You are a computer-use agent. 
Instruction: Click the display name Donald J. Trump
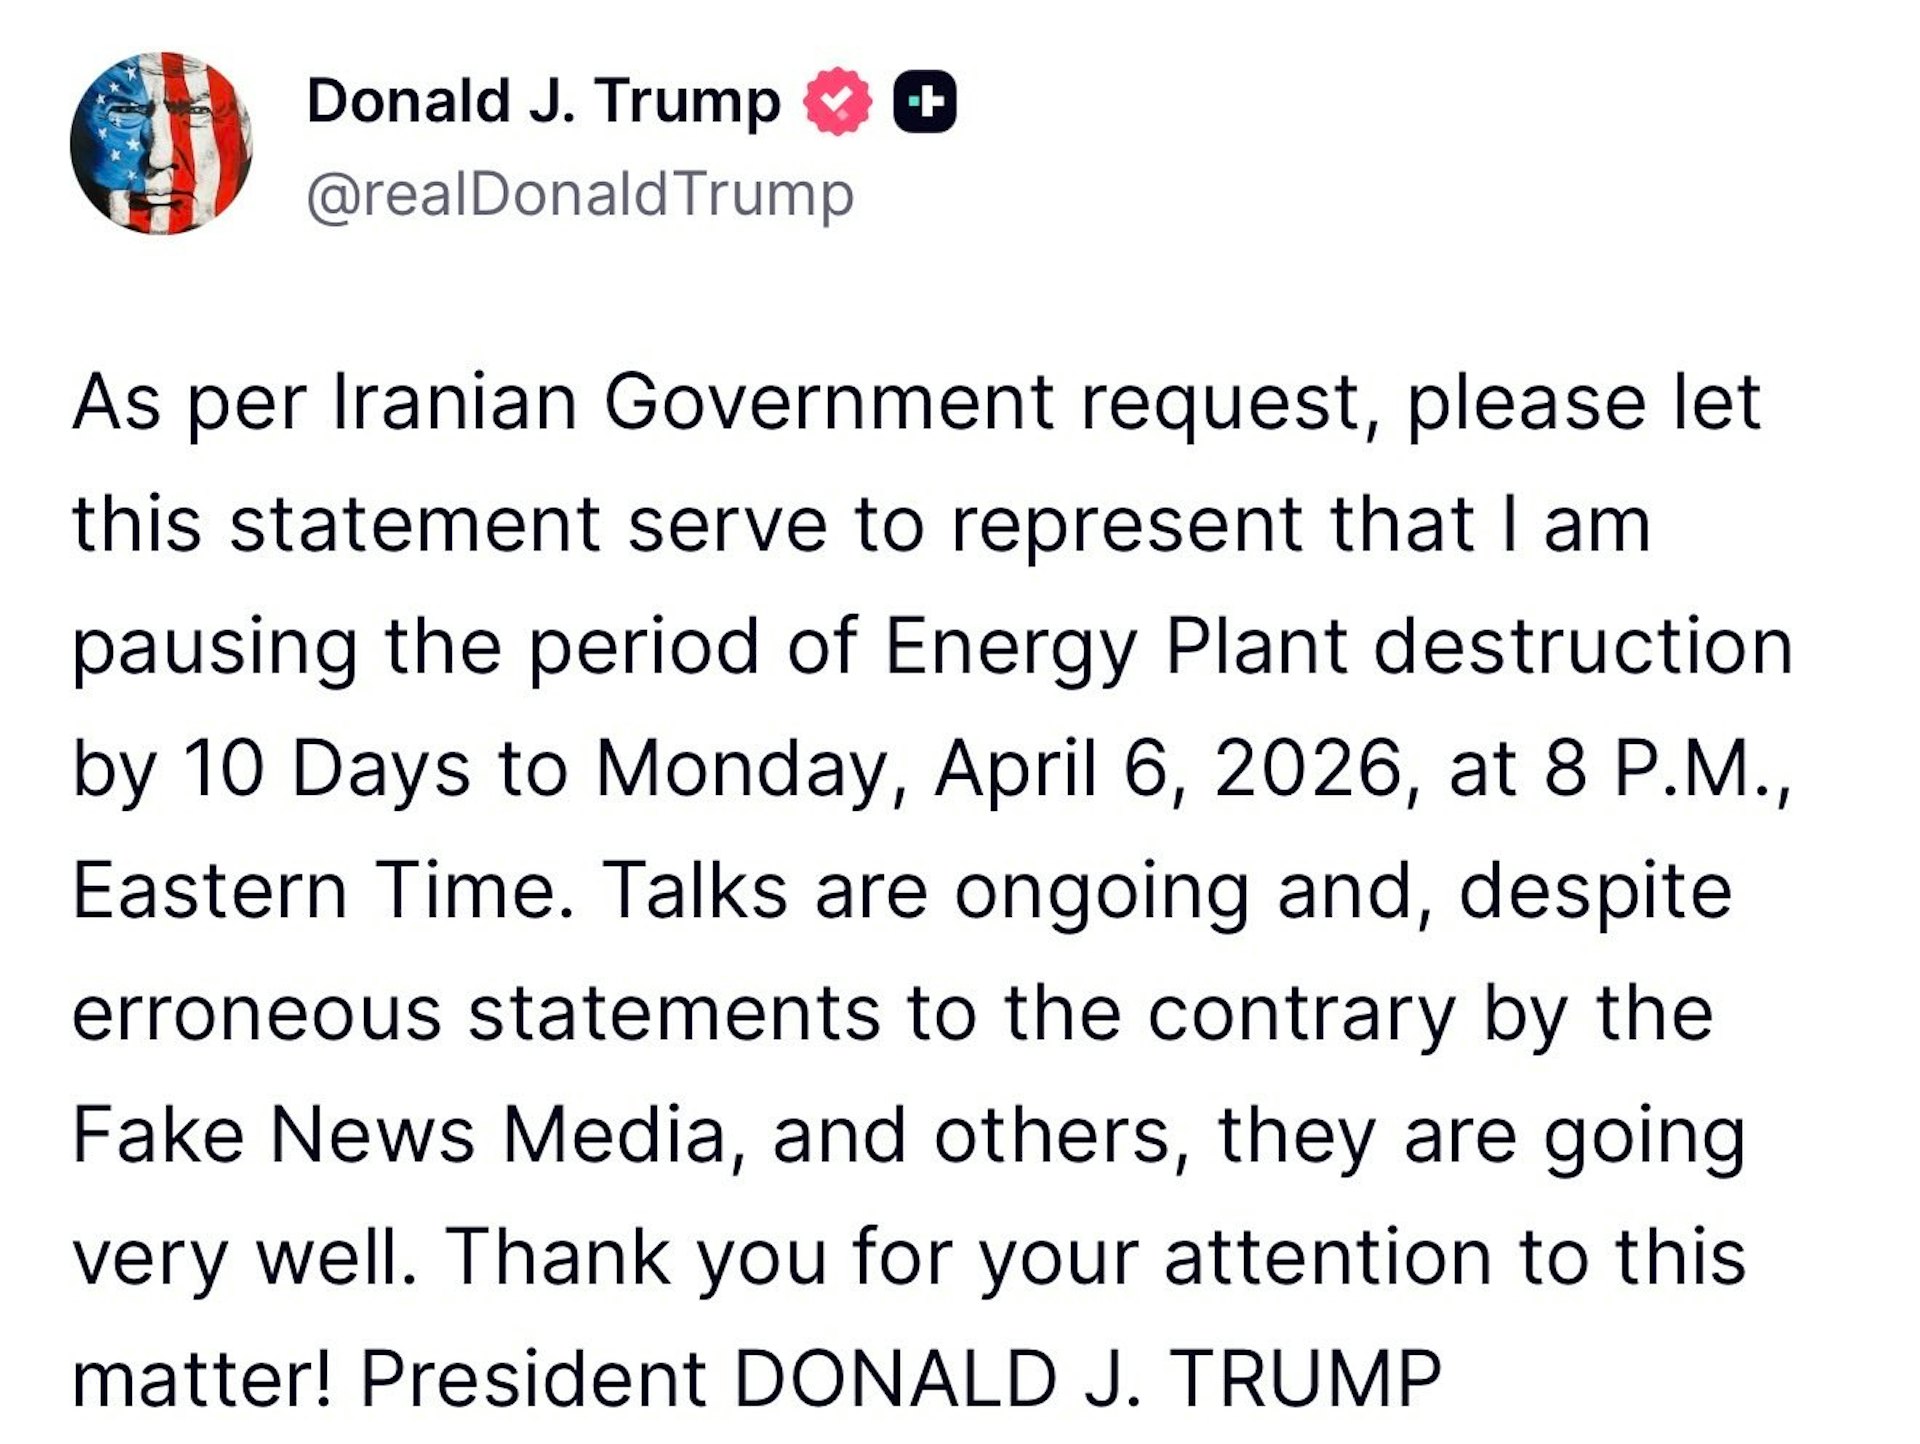pyautogui.click(x=540, y=98)
